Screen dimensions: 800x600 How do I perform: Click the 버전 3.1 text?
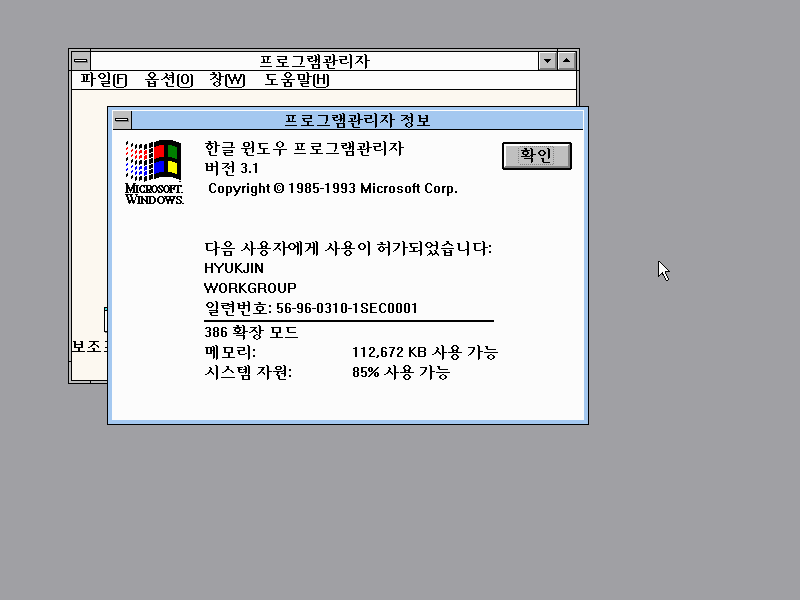tap(231, 168)
